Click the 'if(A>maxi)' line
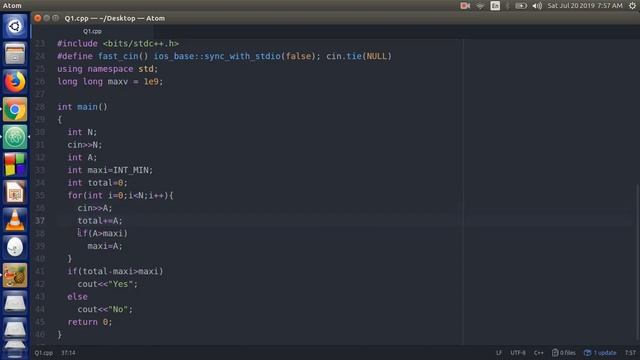 103,233
